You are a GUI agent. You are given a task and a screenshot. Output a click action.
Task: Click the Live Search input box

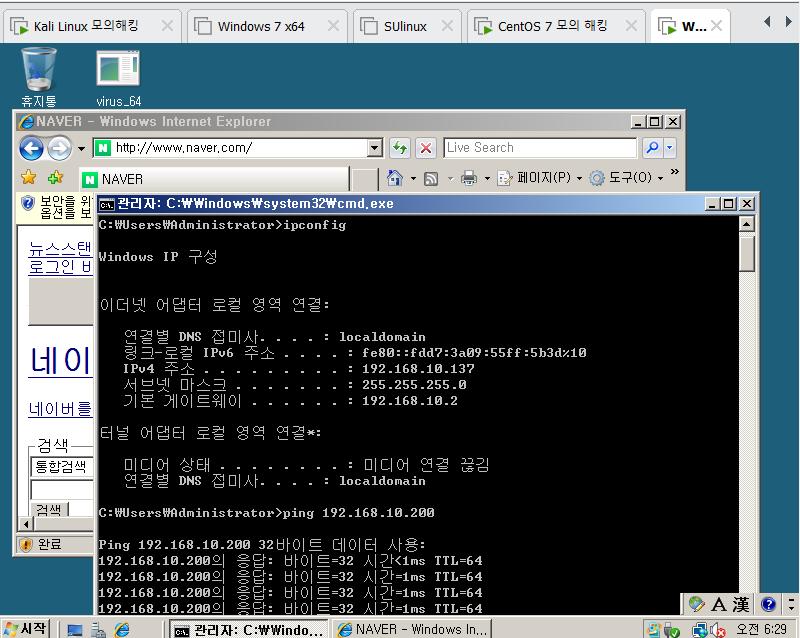click(540, 148)
